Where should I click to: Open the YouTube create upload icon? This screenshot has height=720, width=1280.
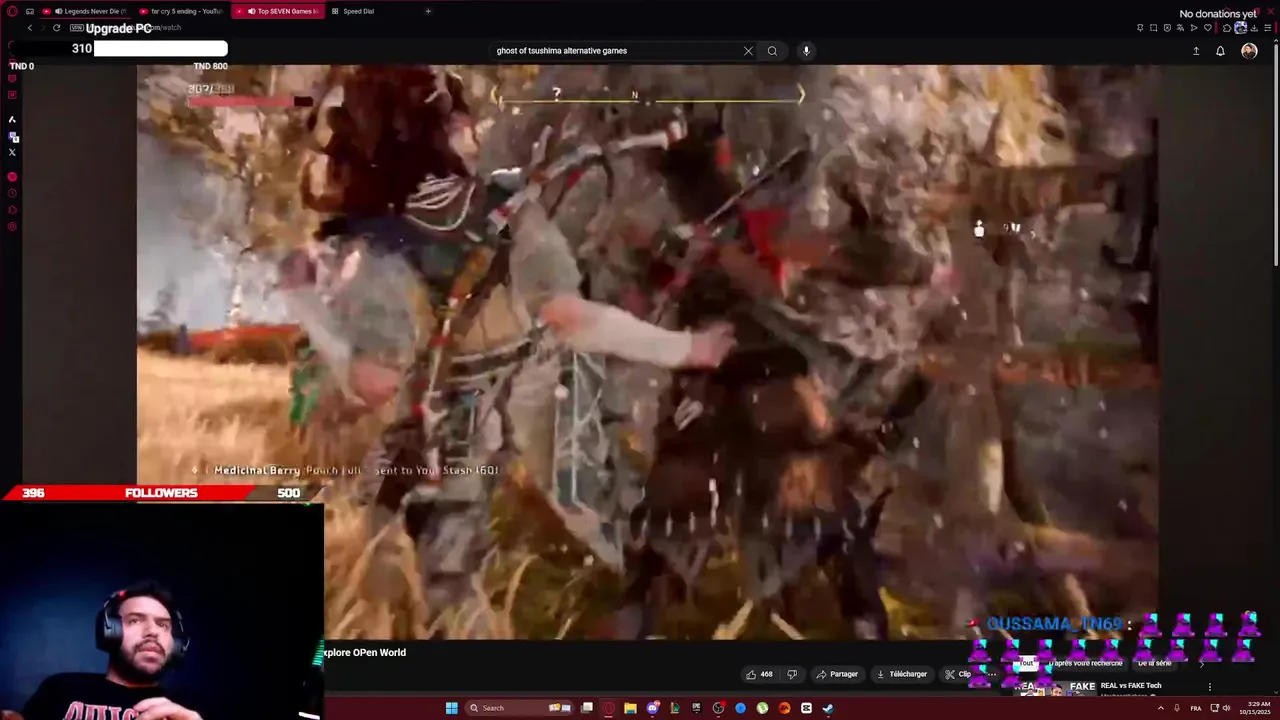click(1196, 51)
